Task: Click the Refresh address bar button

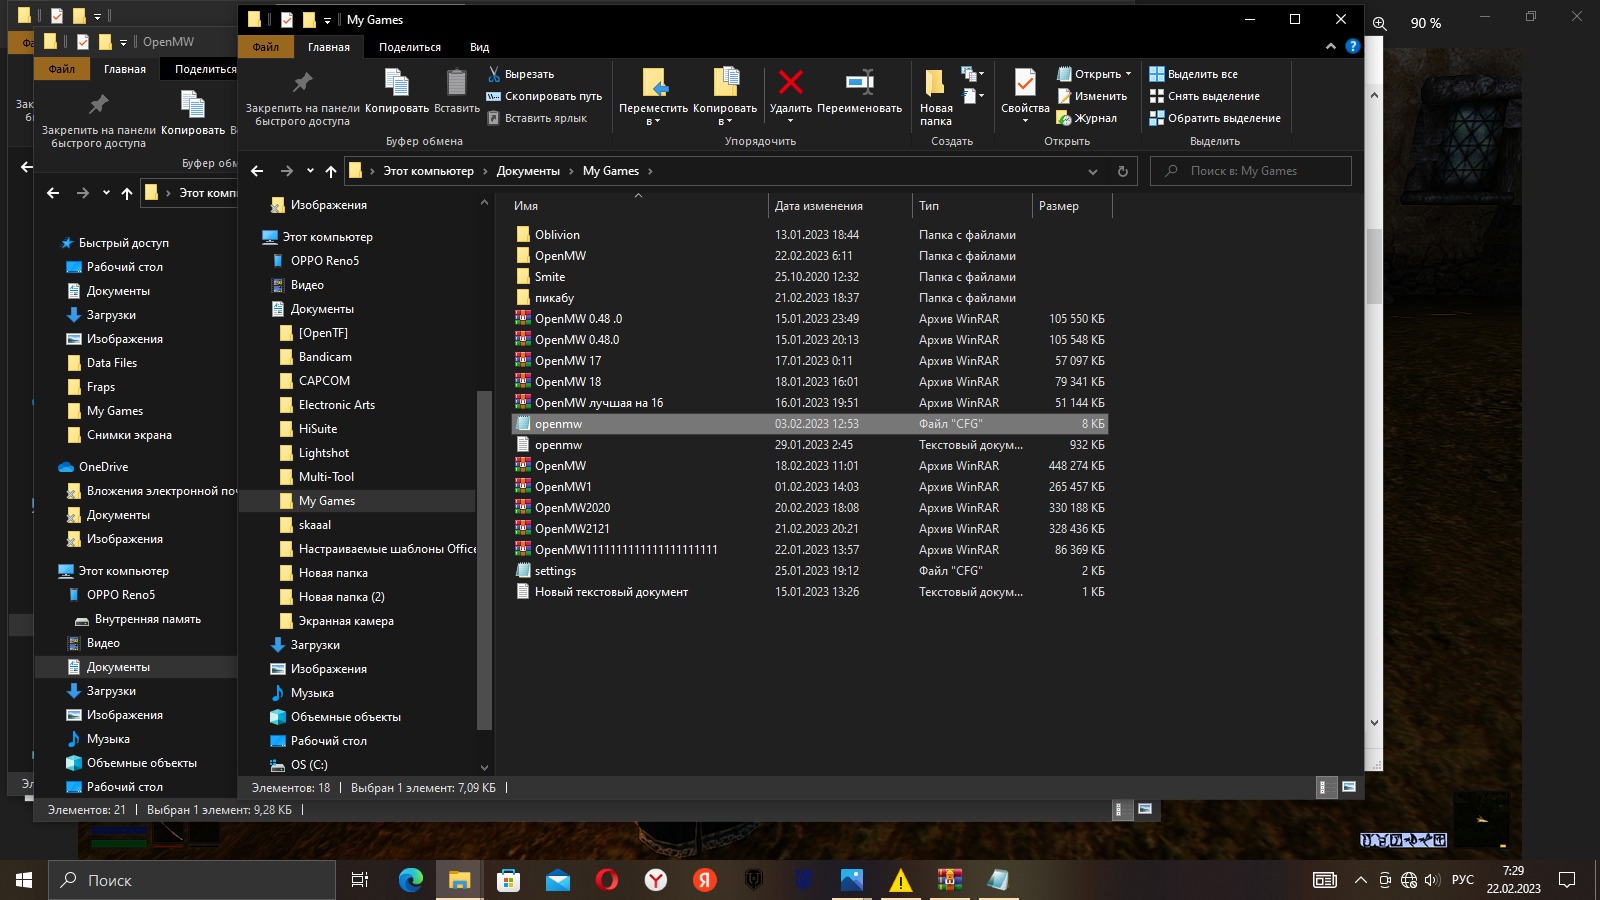Action: tap(1122, 171)
